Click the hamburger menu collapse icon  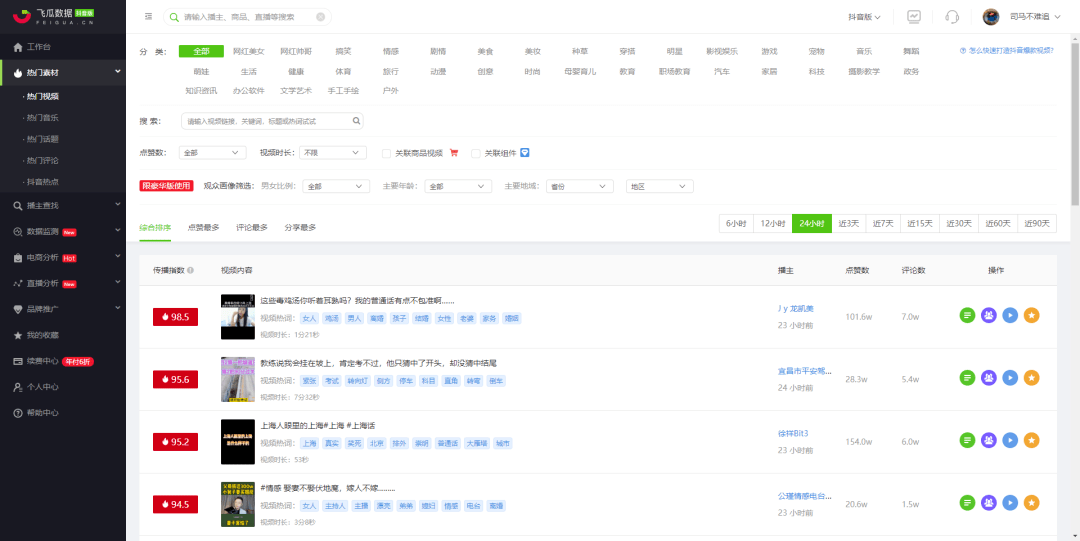148,17
